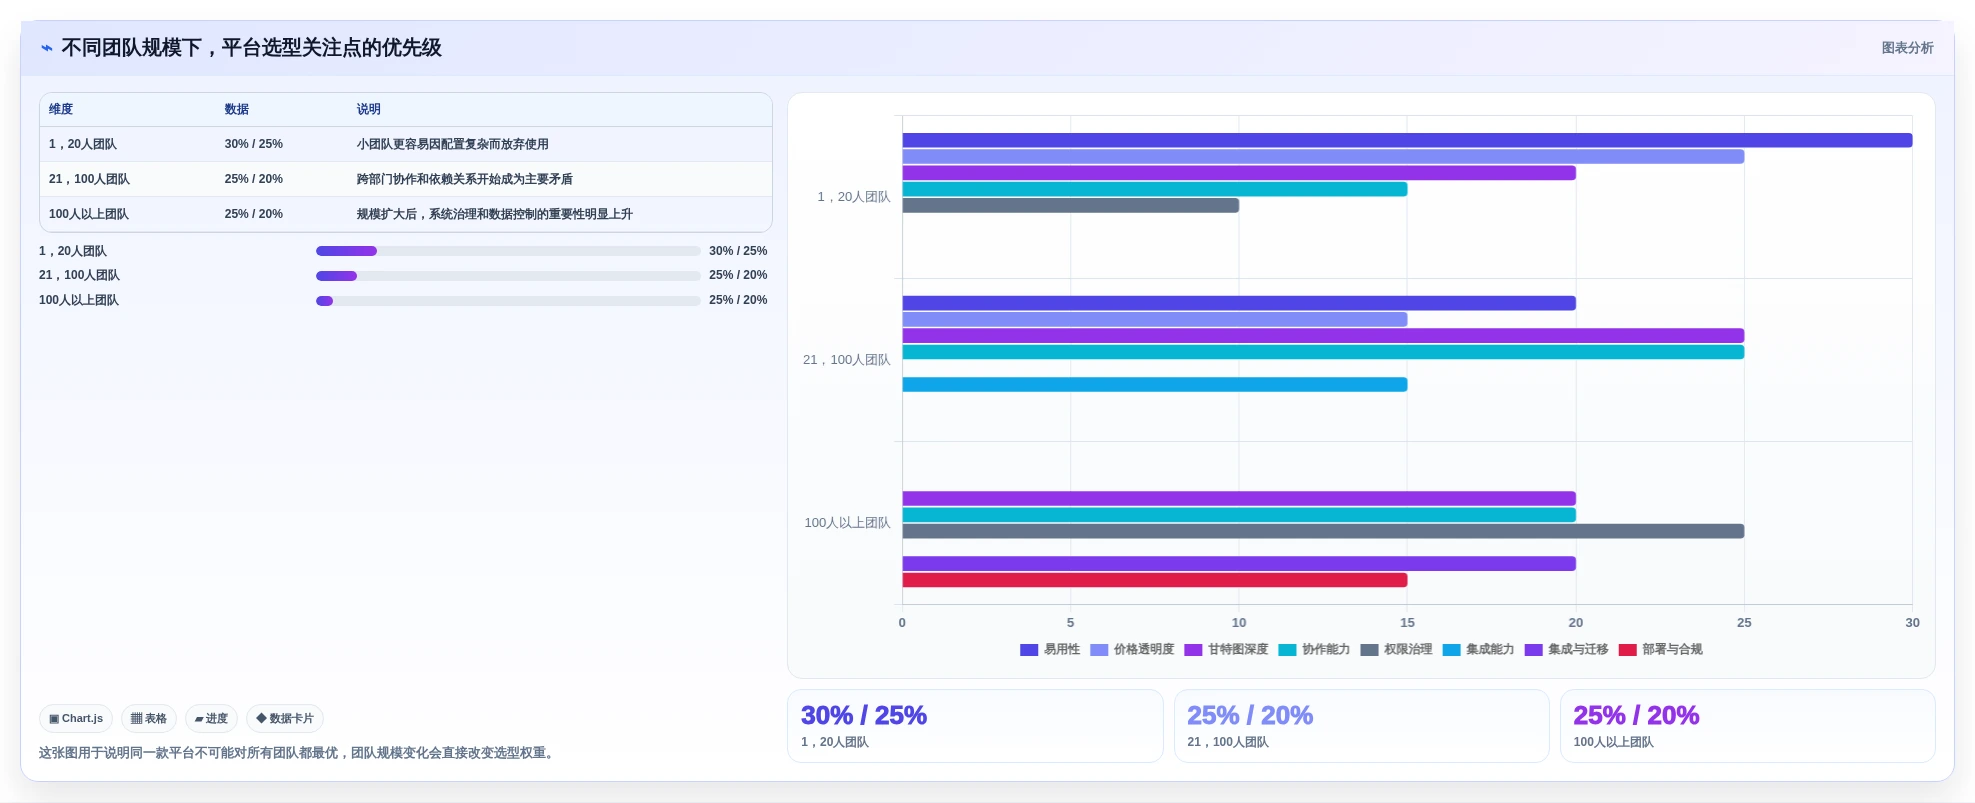This screenshot has width=1975, height=803.
Task: Click the gray 权限治理 bar in the 1，20人团队 group
Action: pyautogui.click(x=1070, y=206)
